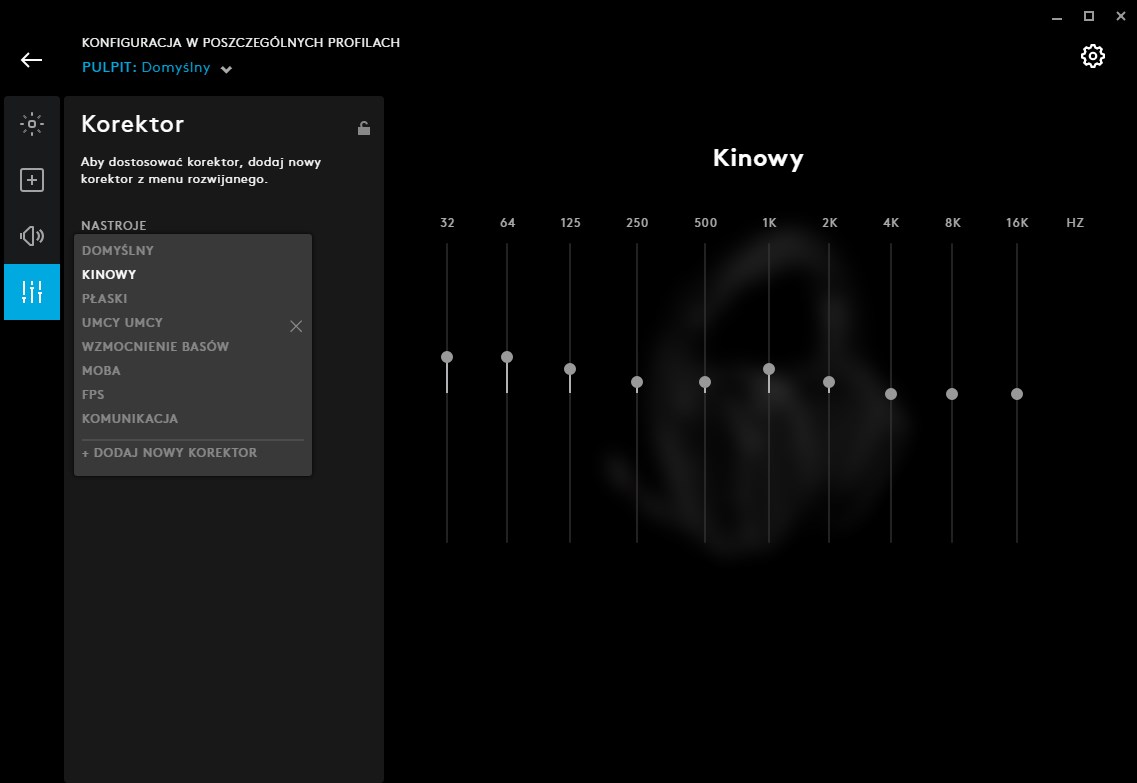Click the 16K band slider handle

click(x=1017, y=394)
